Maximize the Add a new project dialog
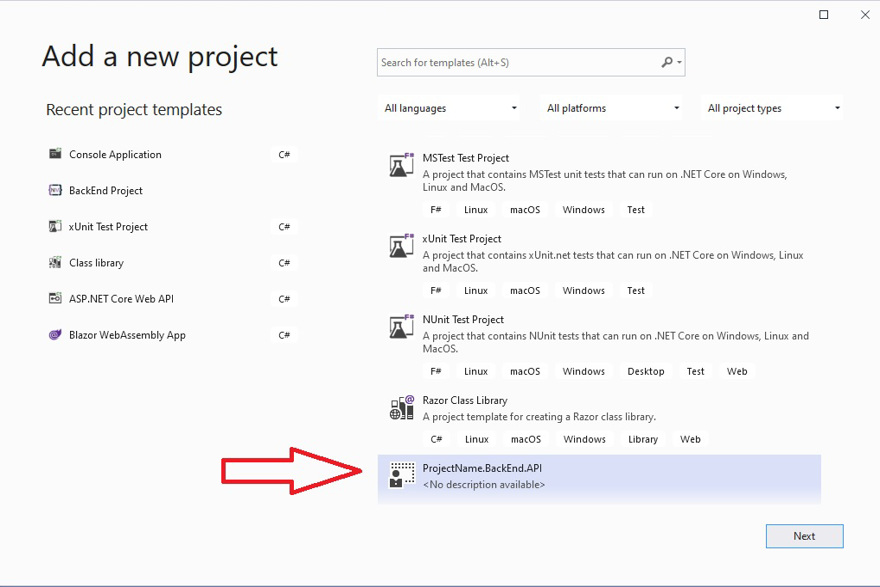Screen dimensions: 880x587 (x=823, y=15)
